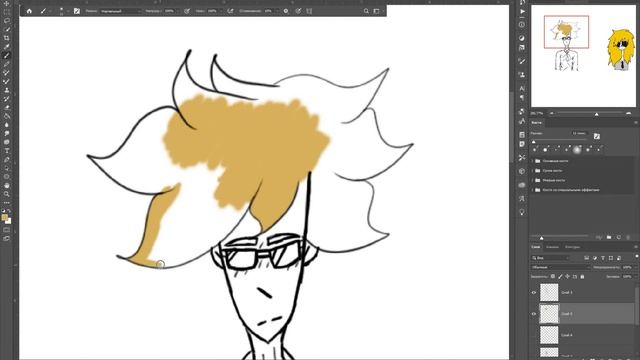Select the Move tool
640x360 pixels.
7,3
